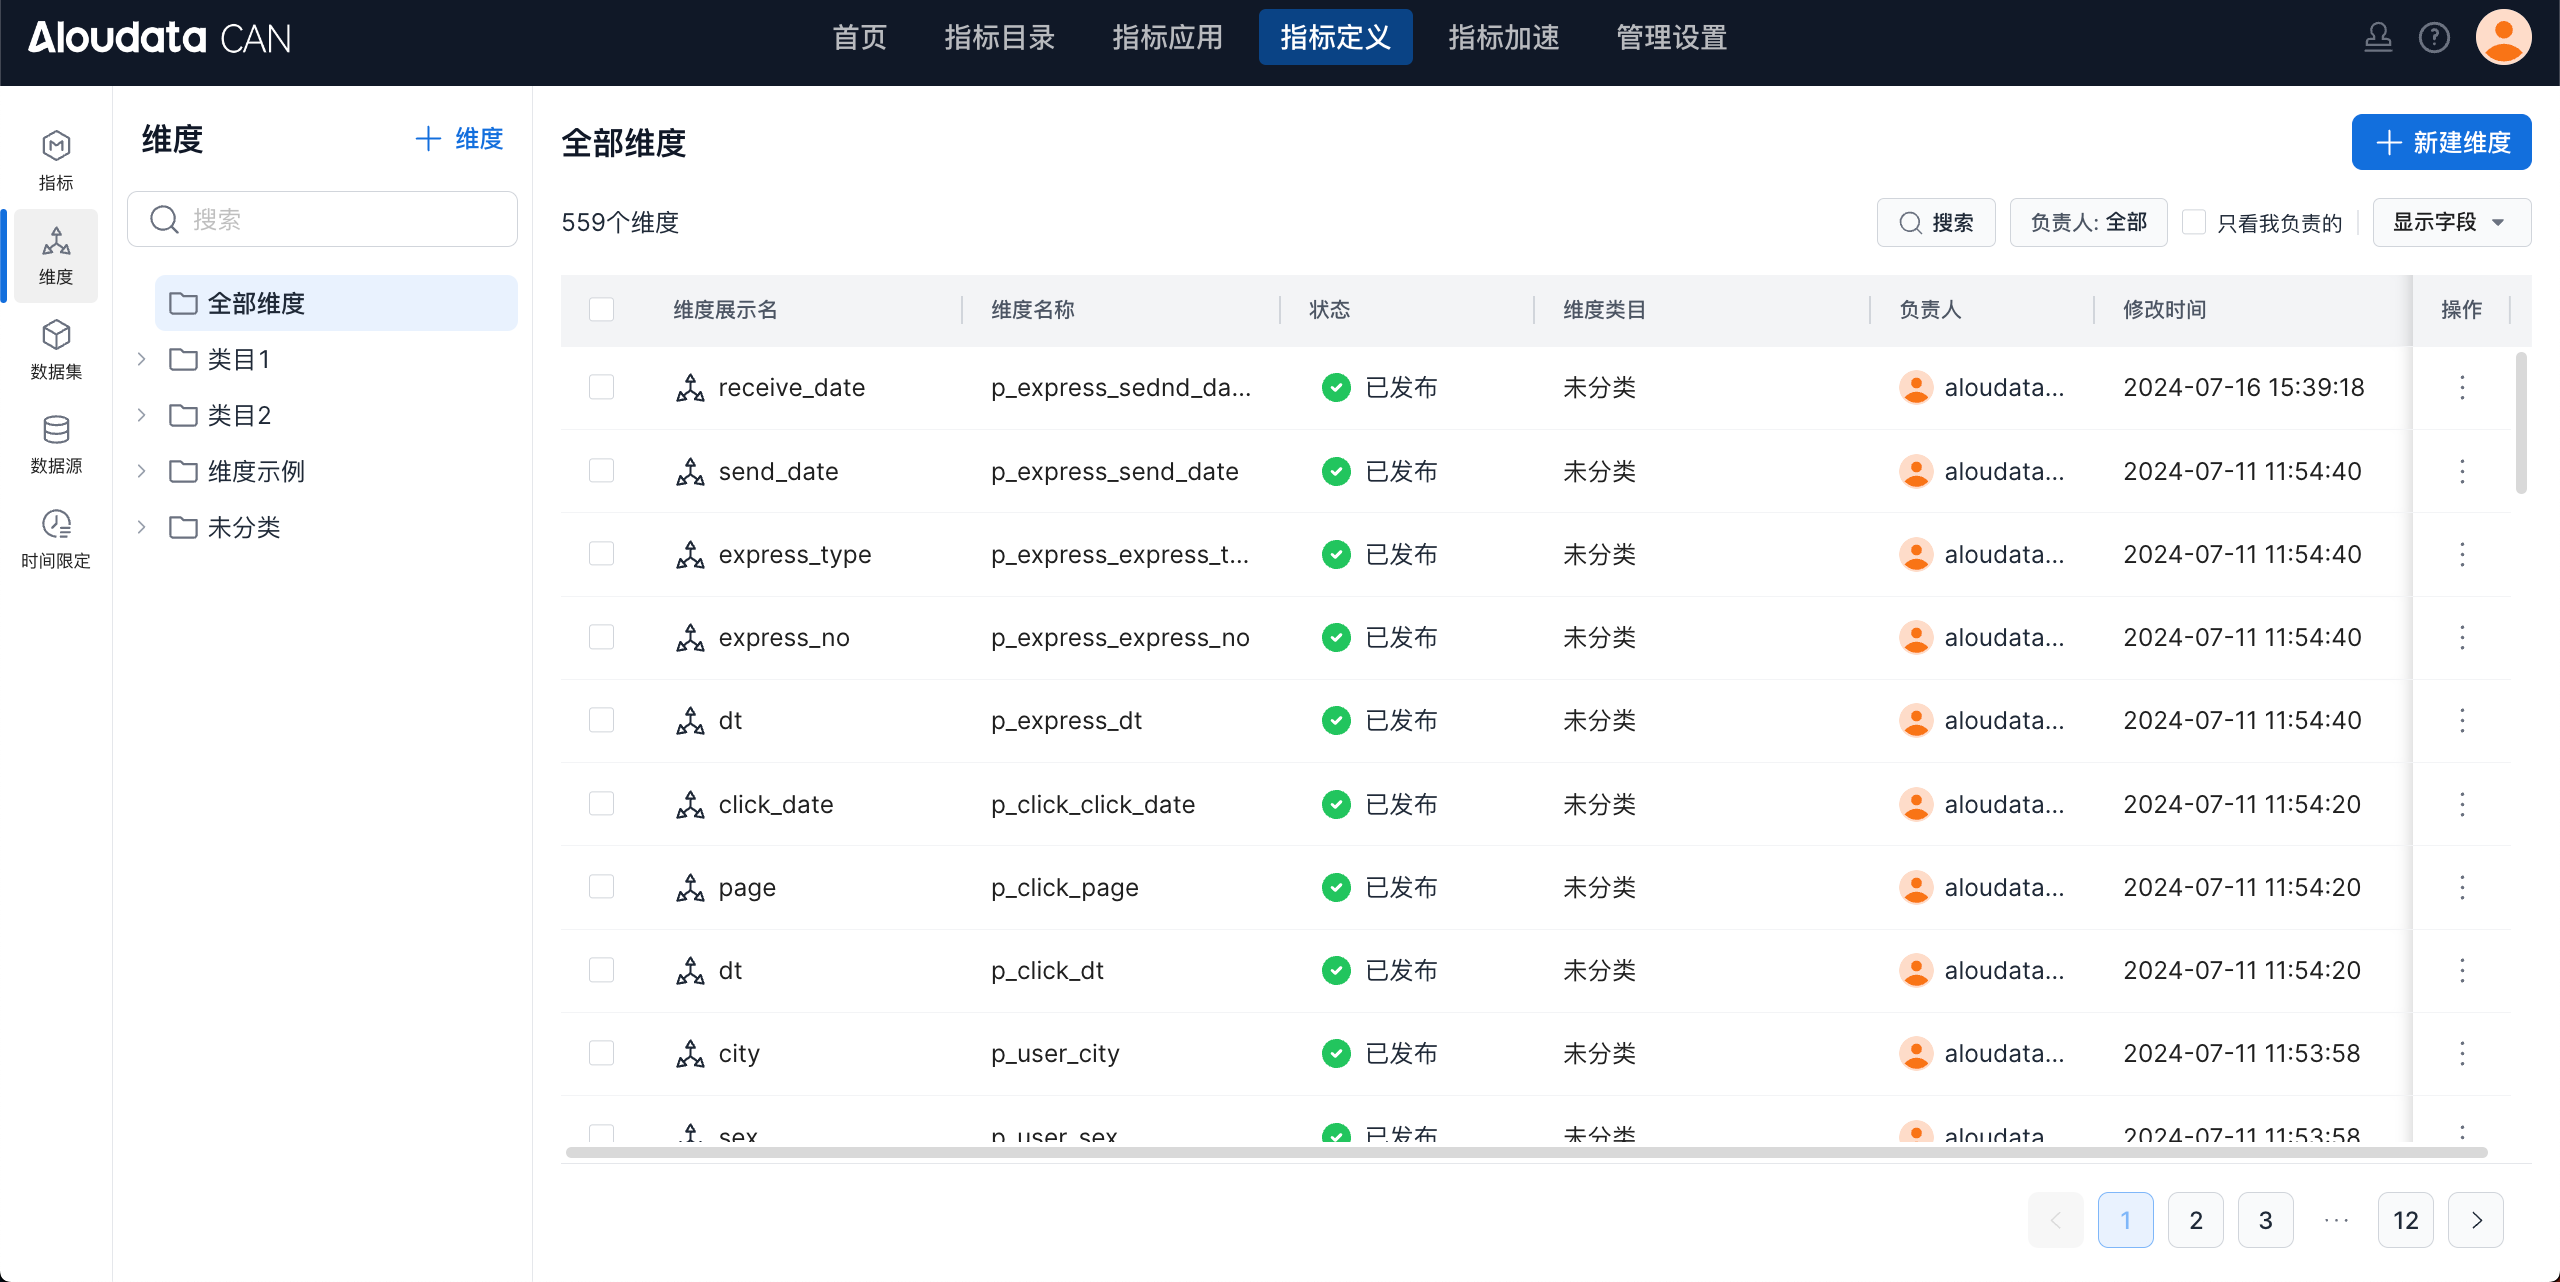Expand the 类目1 folder
This screenshot has width=2560, height=1282.
142,359
